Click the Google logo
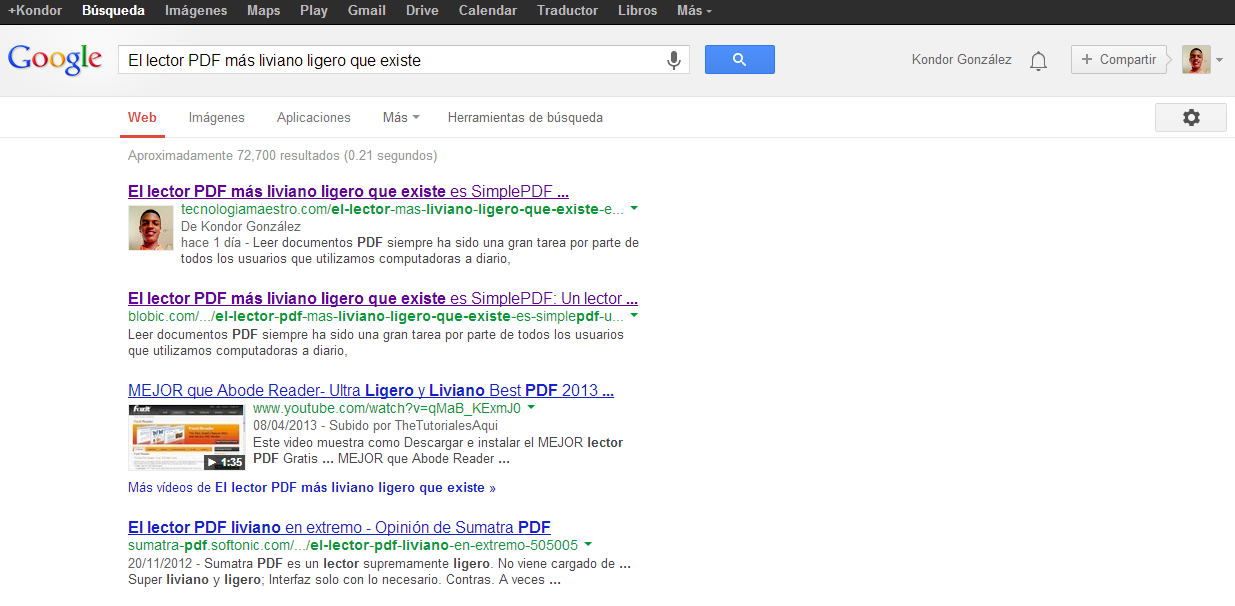1235x606 pixels. pyautogui.click(x=55, y=59)
